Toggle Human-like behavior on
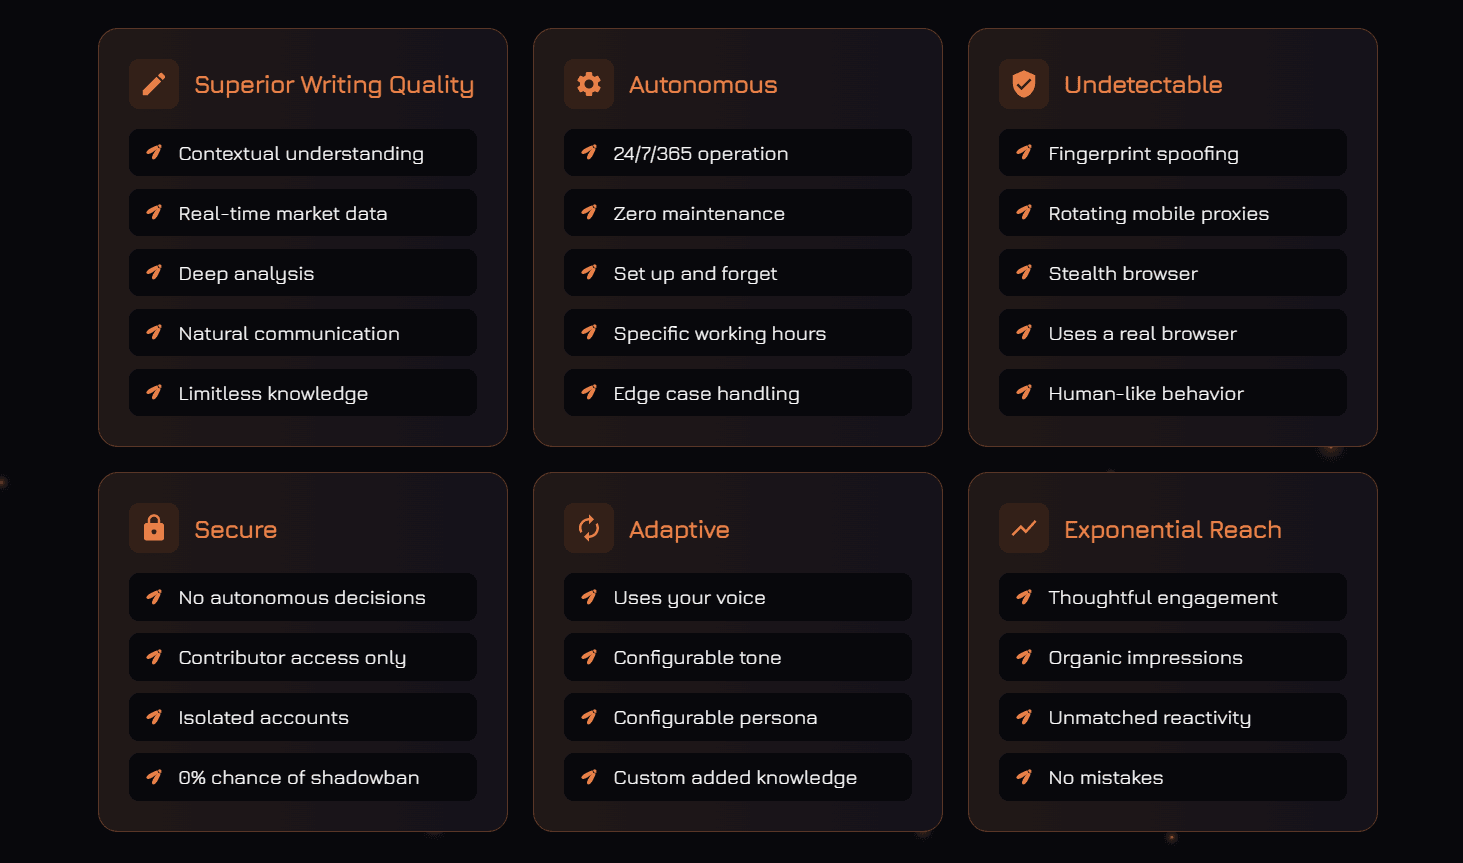1463x863 pixels. coord(1172,393)
